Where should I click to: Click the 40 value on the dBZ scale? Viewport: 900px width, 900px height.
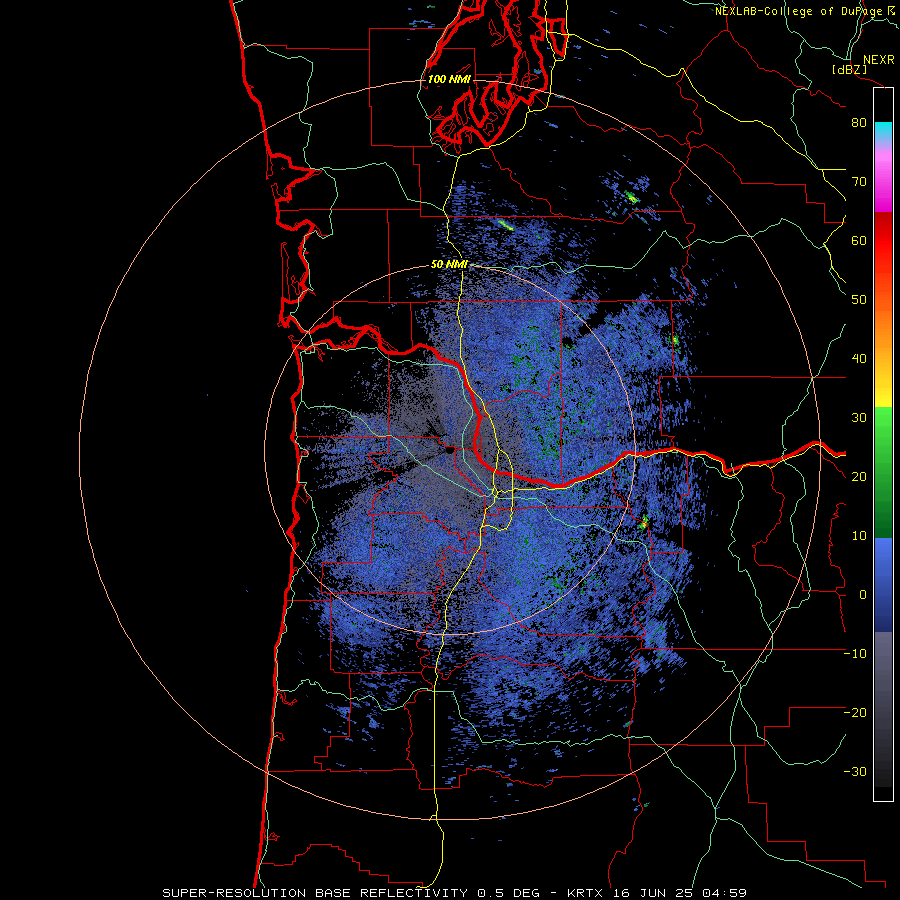coord(859,359)
